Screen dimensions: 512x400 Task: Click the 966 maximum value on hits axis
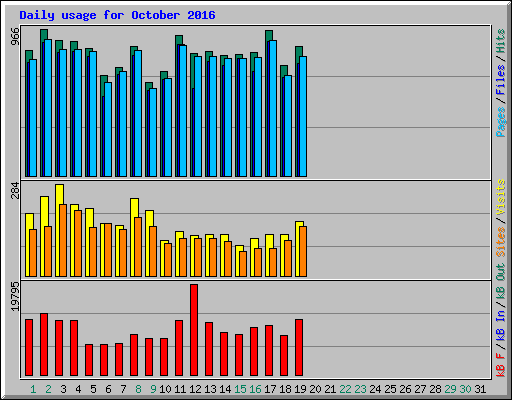click(x=15, y=36)
